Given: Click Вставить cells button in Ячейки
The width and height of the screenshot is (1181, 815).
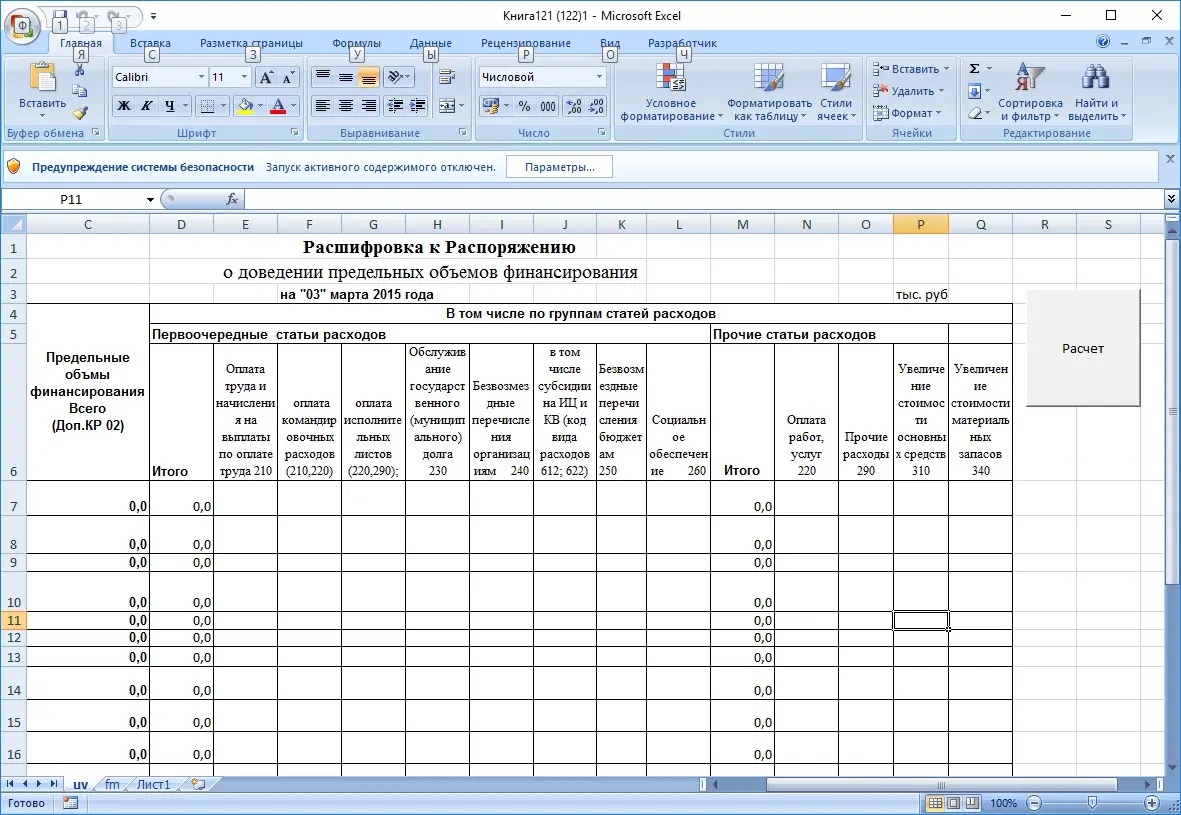Looking at the screenshot, I should pyautogui.click(x=911, y=69).
